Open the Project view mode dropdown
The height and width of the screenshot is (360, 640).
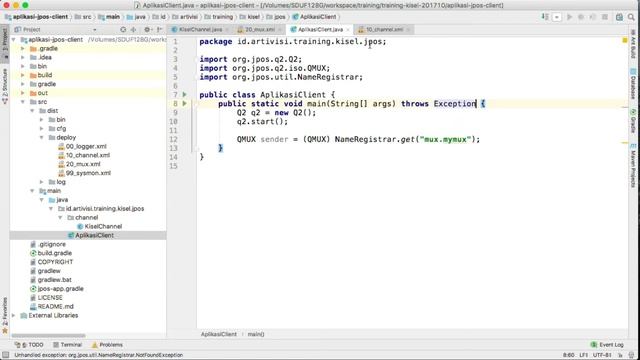95,30
